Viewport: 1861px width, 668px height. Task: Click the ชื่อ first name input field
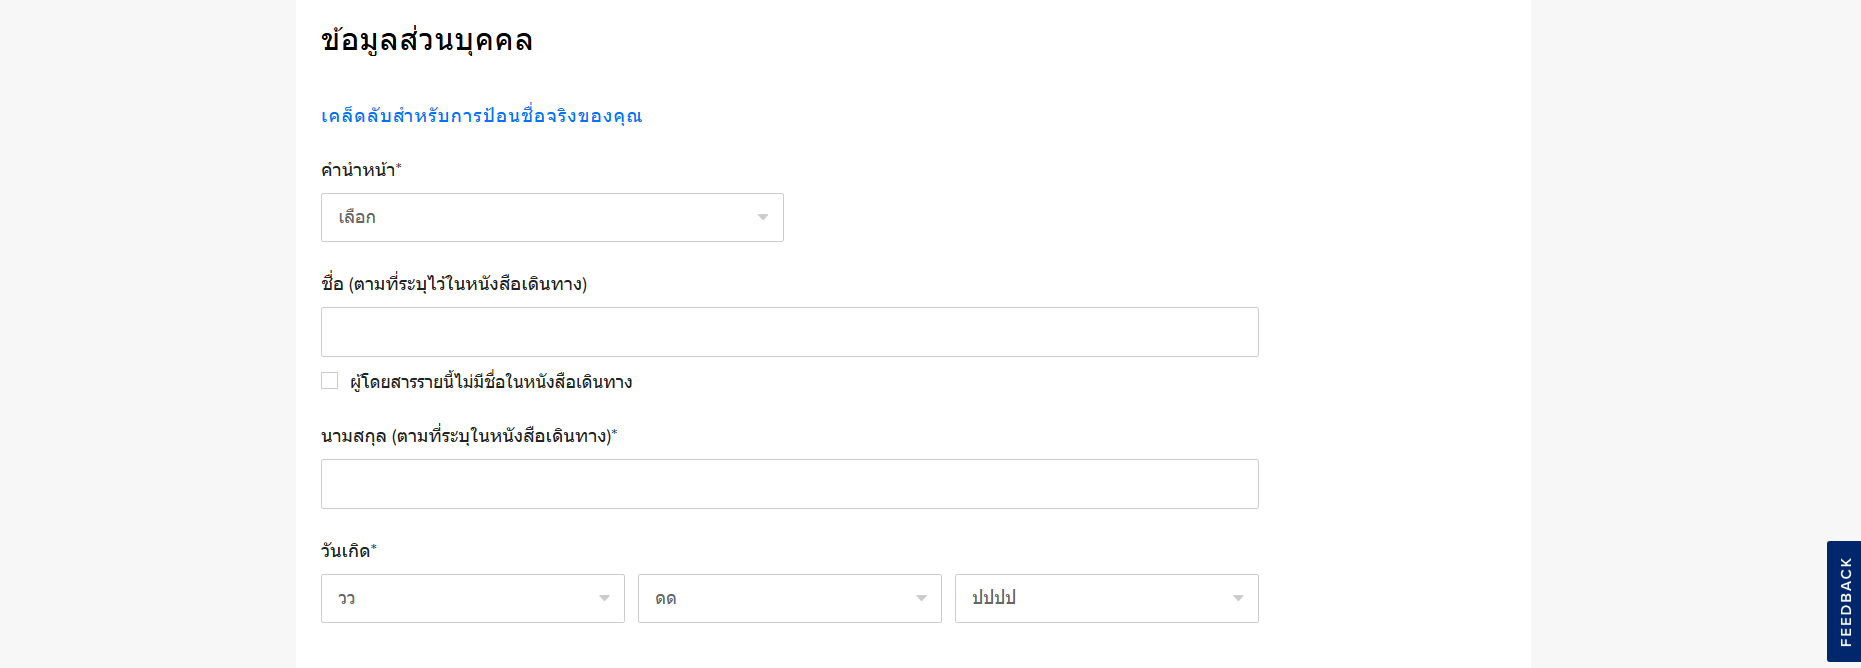[x=789, y=332]
